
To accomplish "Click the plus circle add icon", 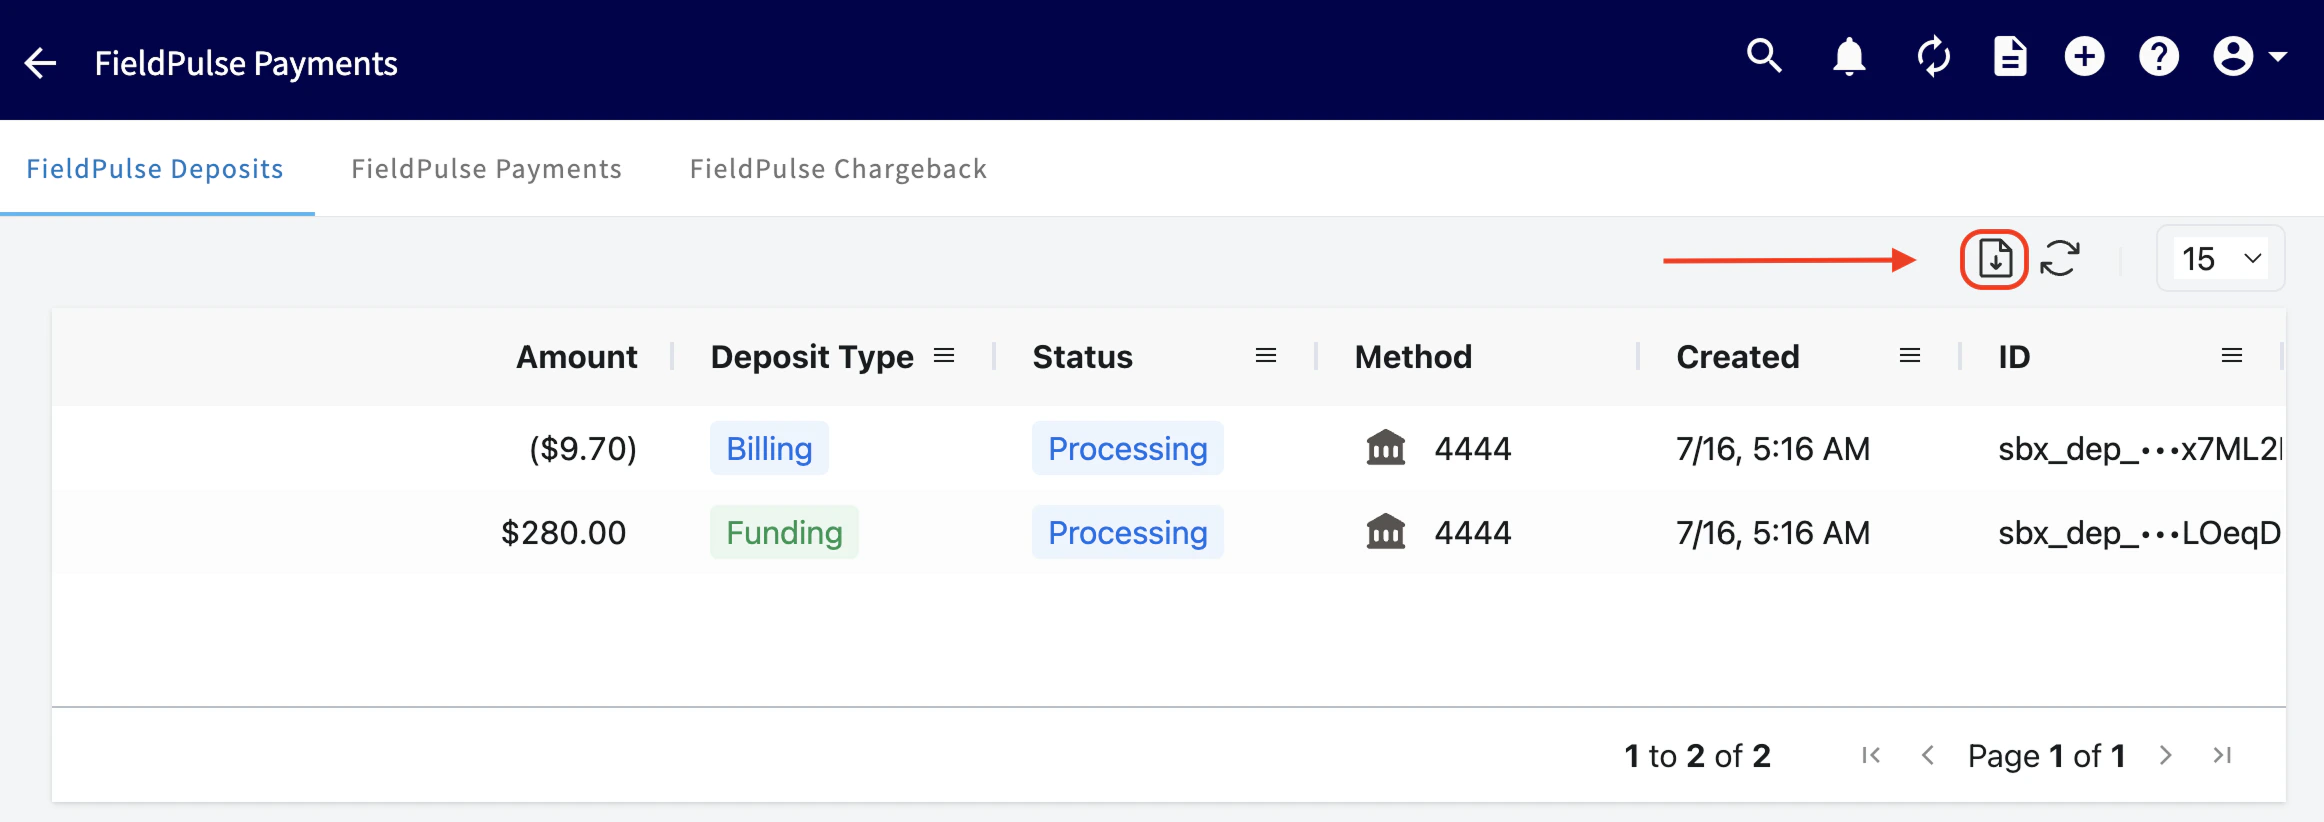I will point(2084,56).
